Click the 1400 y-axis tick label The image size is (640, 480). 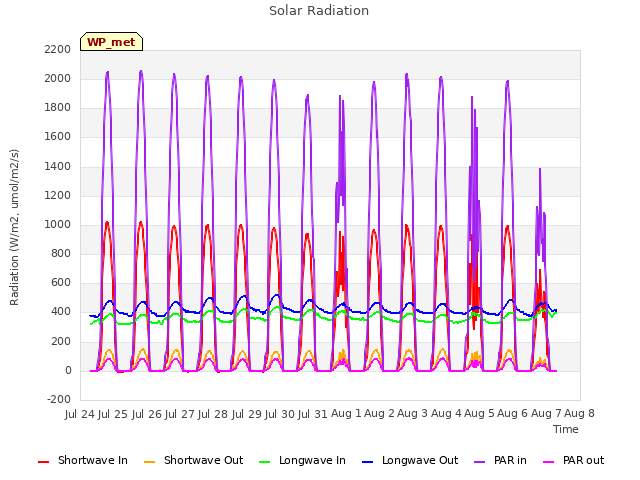click(58, 166)
